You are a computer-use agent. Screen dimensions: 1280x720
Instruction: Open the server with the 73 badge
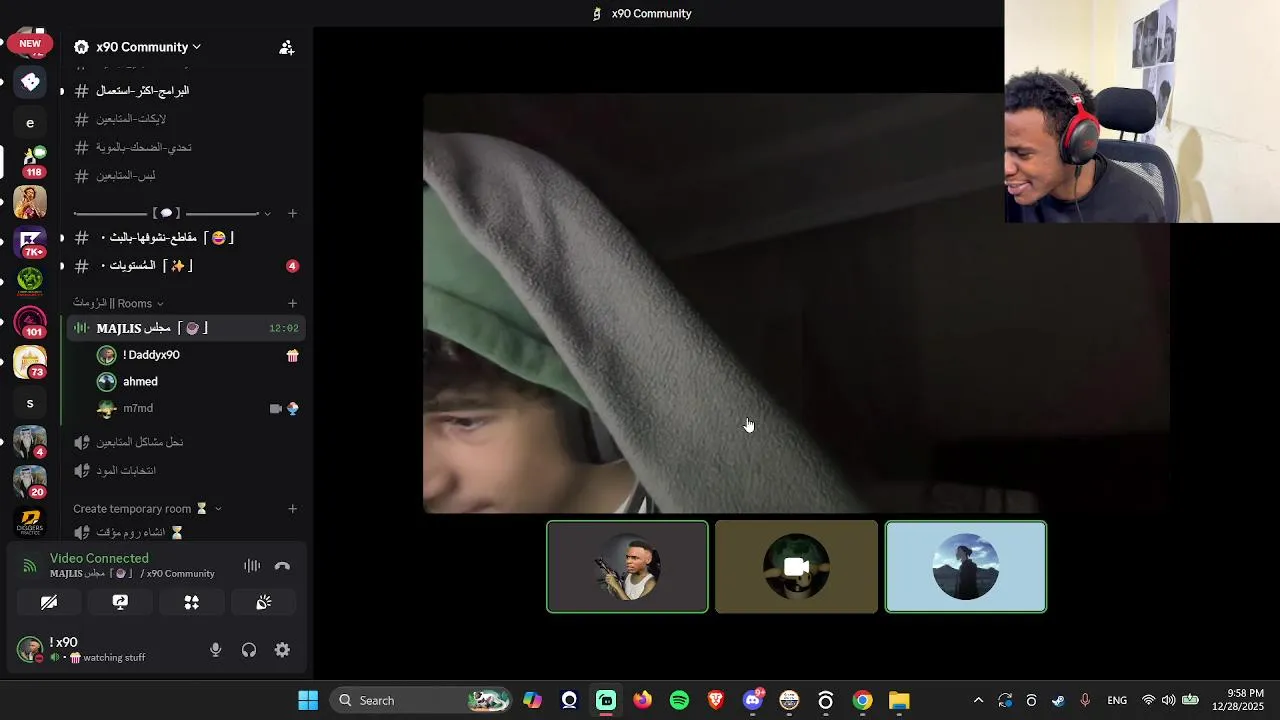point(30,362)
